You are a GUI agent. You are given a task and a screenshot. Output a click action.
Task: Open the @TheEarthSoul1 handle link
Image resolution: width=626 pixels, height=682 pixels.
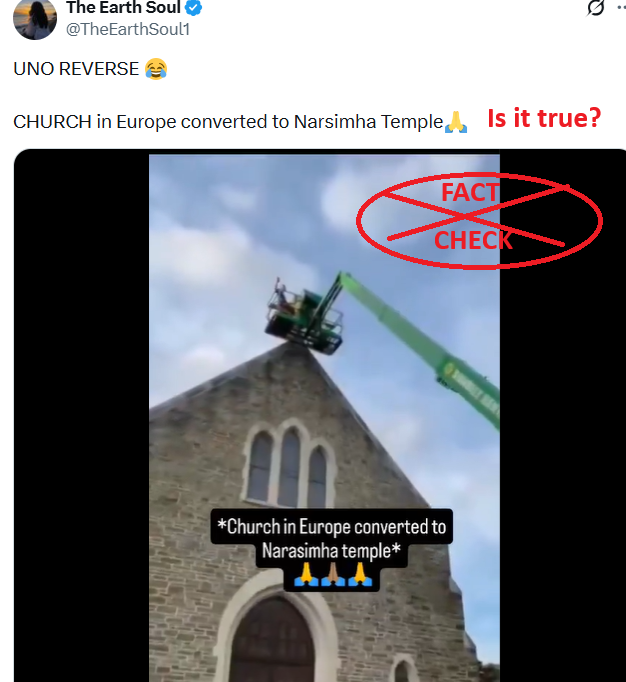(x=127, y=29)
